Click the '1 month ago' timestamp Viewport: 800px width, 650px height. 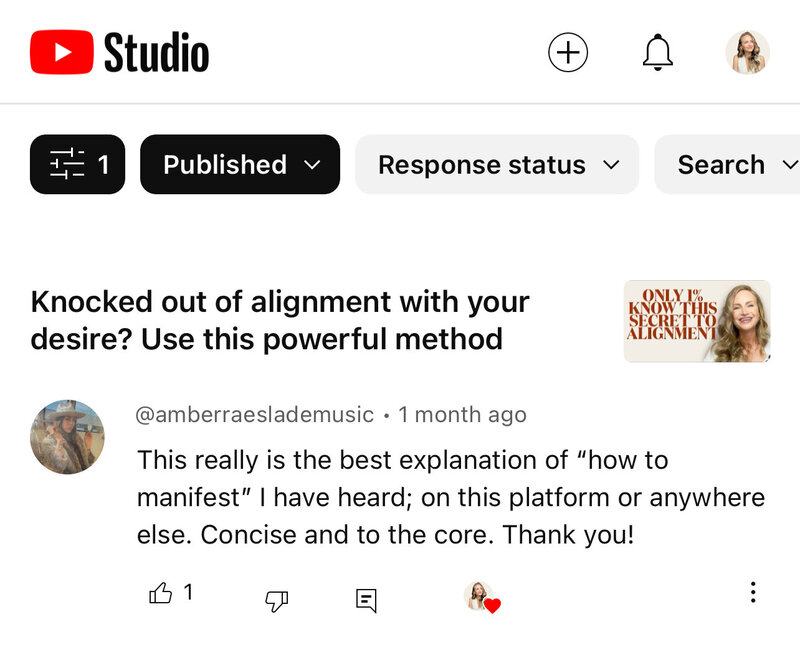(x=462, y=414)
